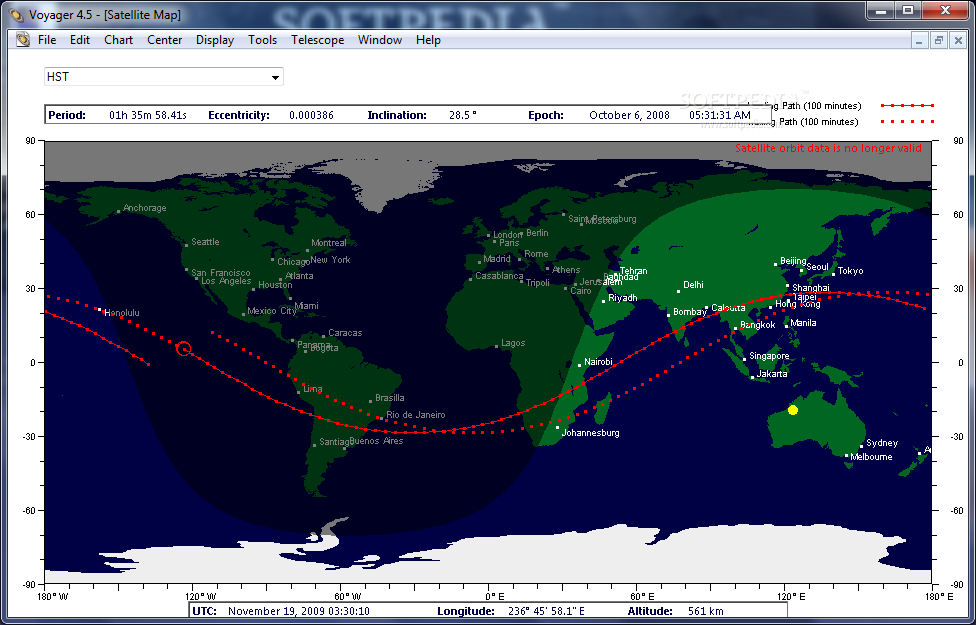Open the Edit menu
976x625 pixels.
[x=80, y=40]
